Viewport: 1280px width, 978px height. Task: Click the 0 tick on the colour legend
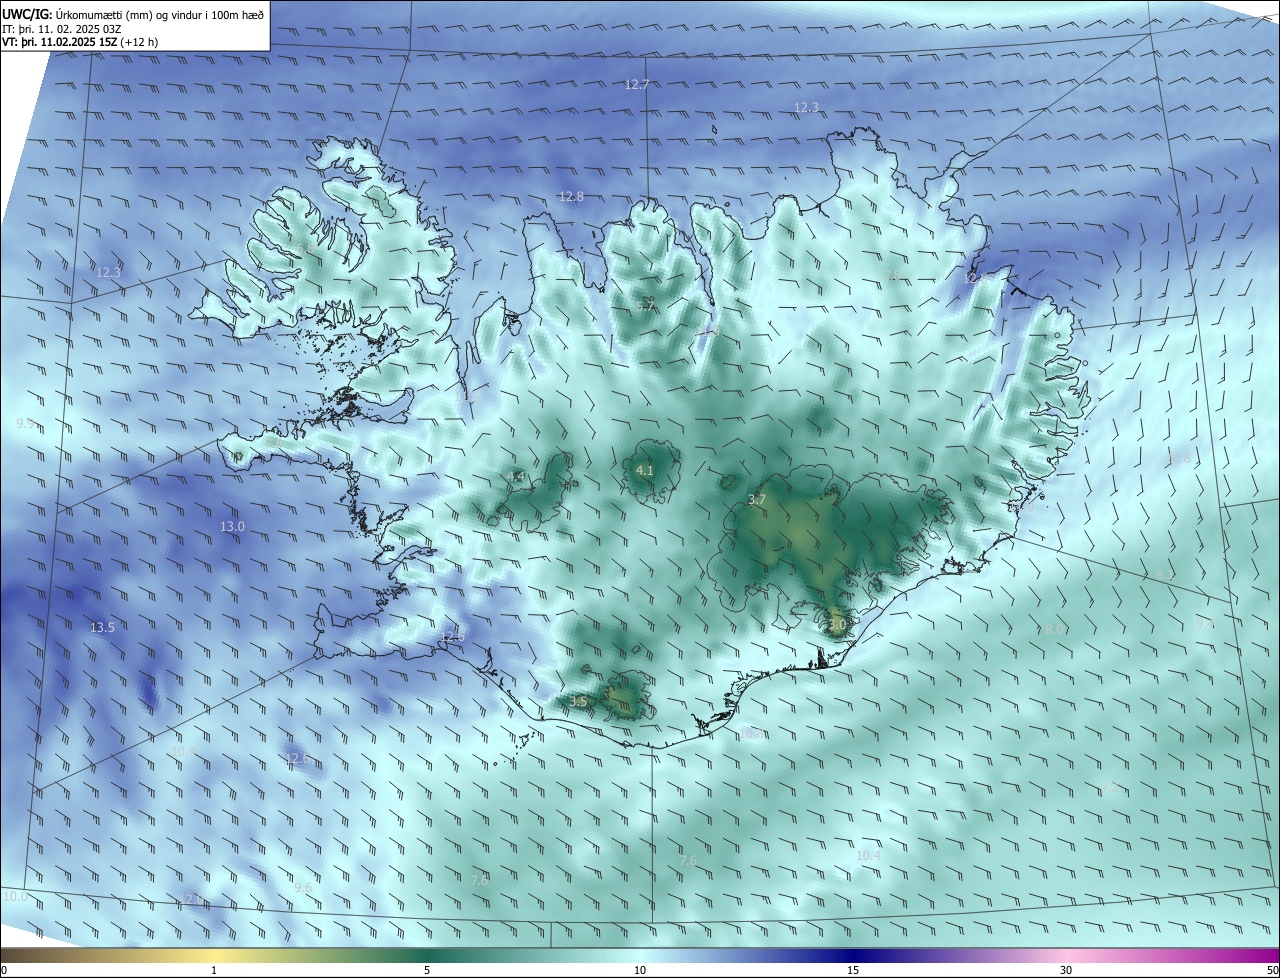4,971
